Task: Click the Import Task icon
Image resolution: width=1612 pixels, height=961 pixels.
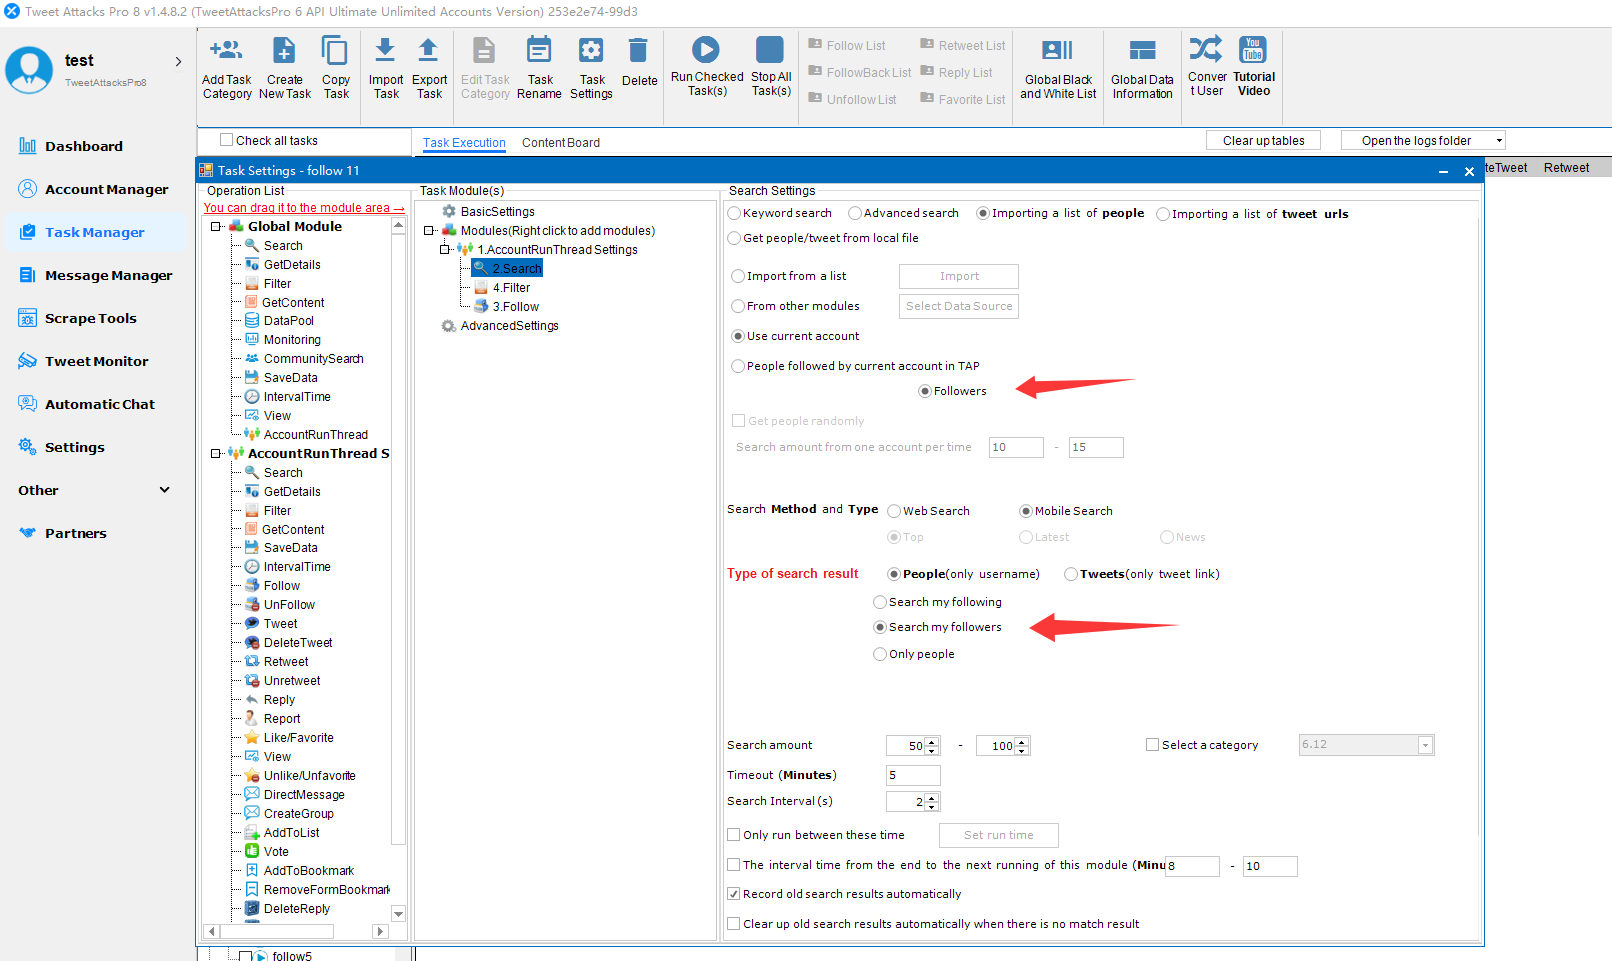Action: pos(385,50)
